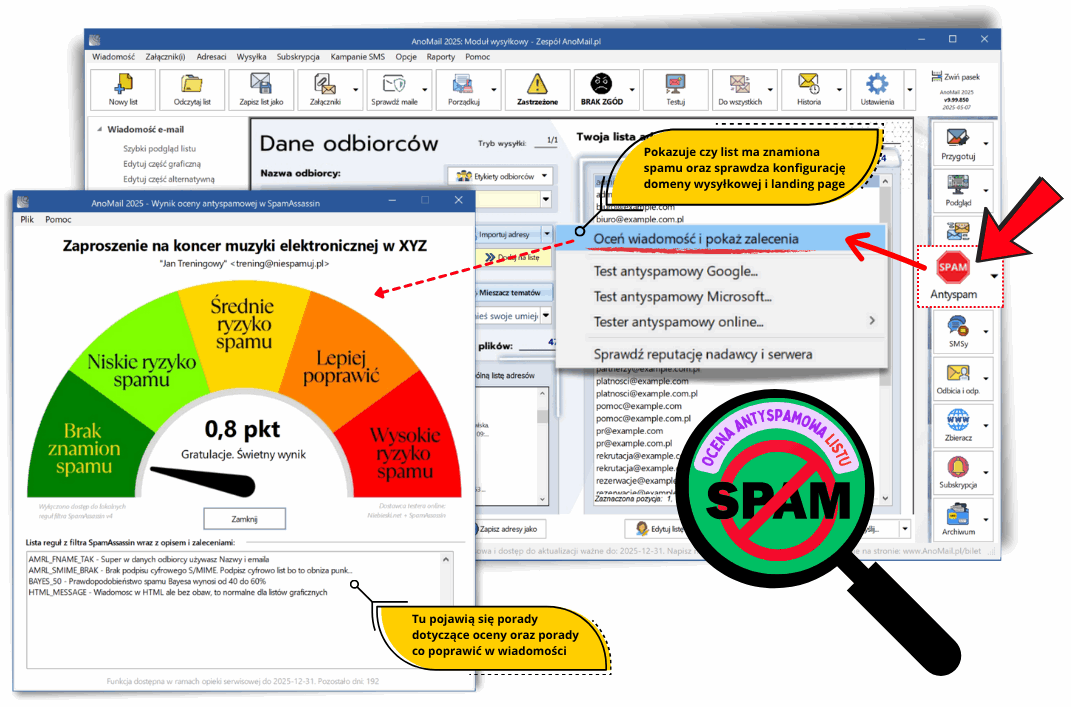Image resolution: width=1071 pixels, height=707 pixels.
Task: Click the Edytuj listę button
Action: tap(658, 529)
